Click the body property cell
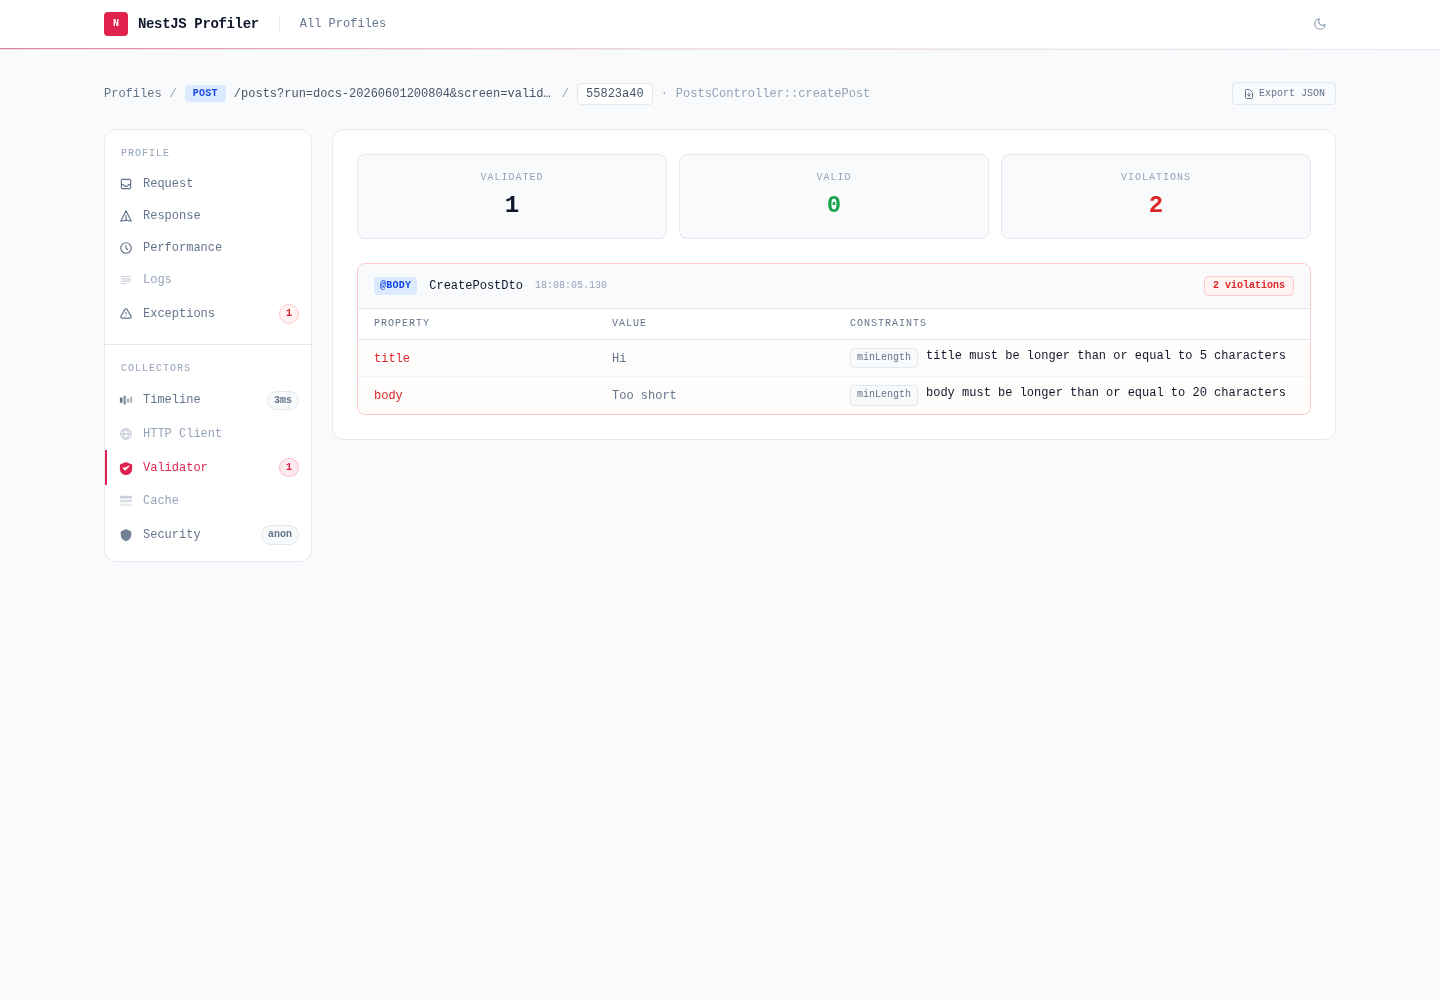The image size is (1440, 1000). (388, 396)
